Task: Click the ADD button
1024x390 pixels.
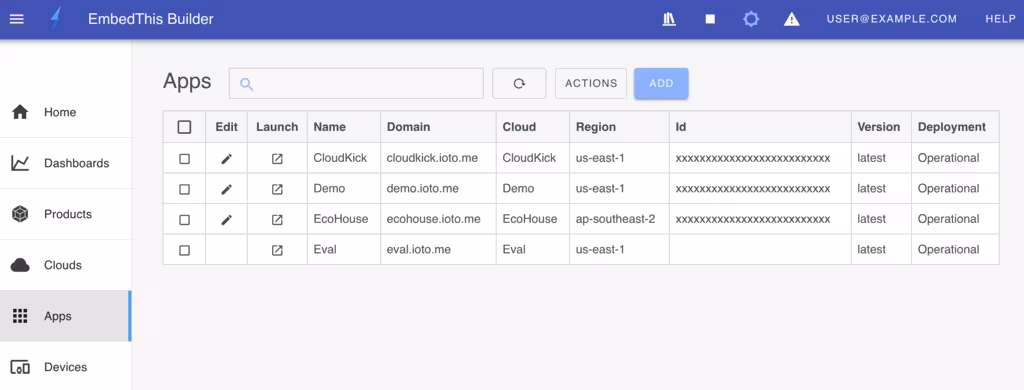Action: pos(661,84)
